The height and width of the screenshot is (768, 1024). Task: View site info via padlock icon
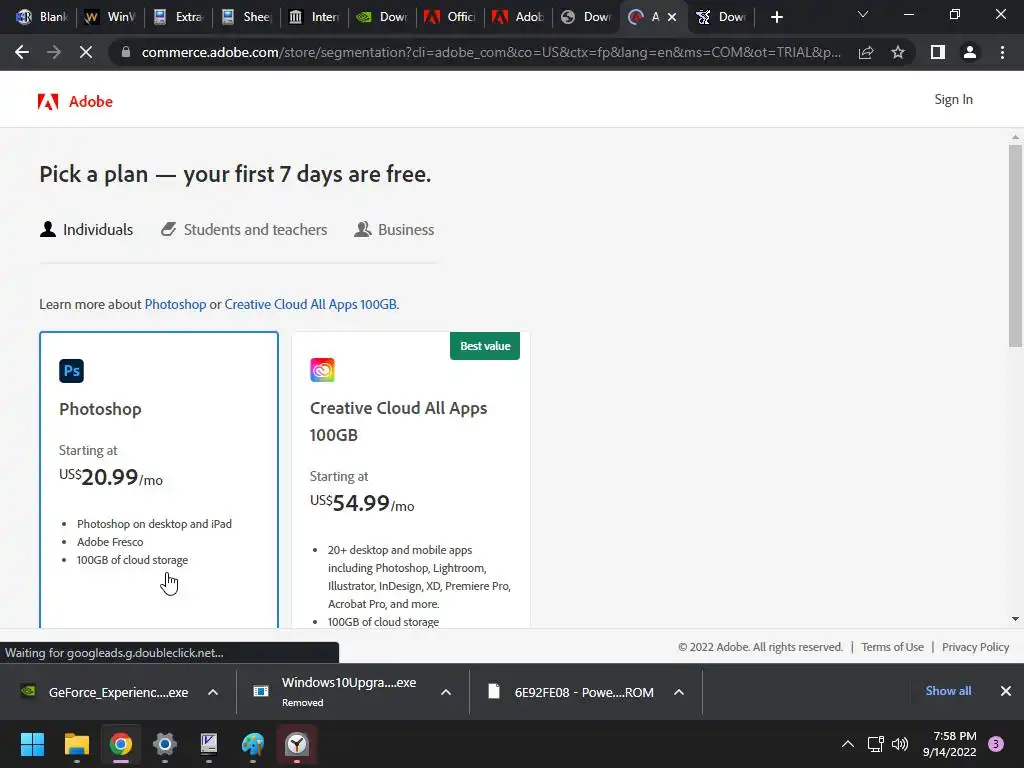[126, 52]
